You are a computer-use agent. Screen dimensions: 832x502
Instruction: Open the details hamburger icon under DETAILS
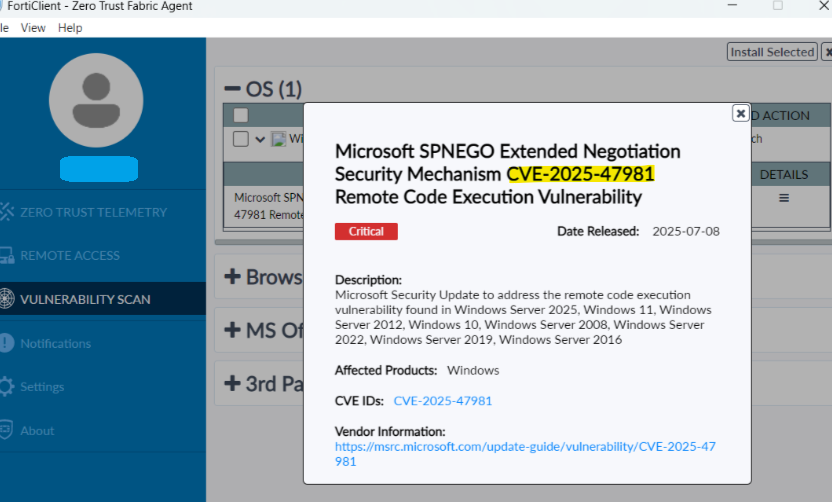pyautogui.click(x=784, y=198)
